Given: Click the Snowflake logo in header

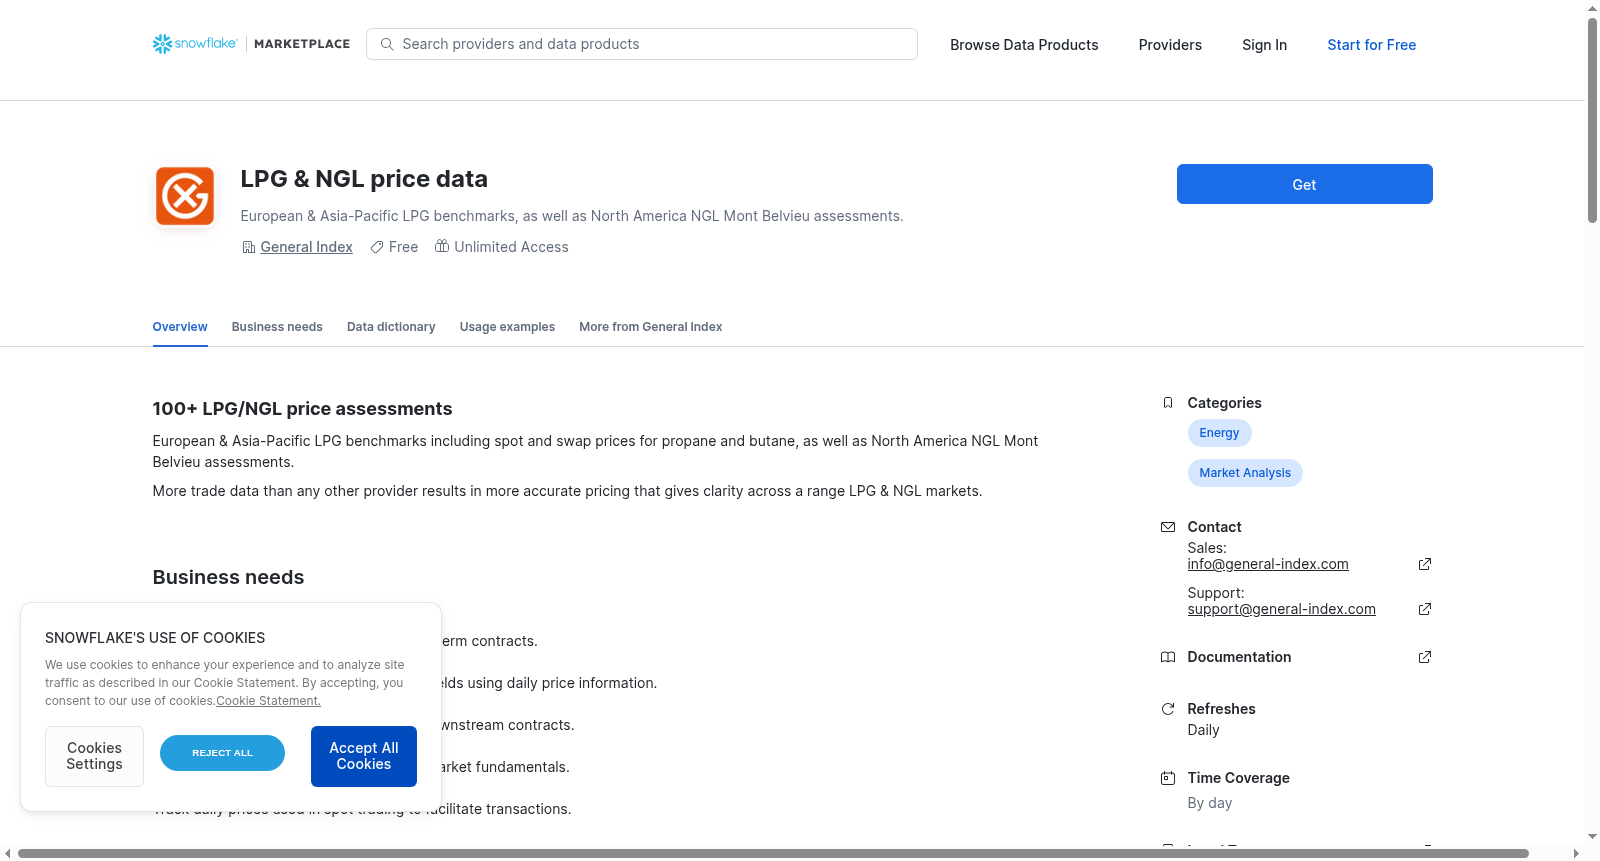Looking at the screenshot, I should coord(195,44).
